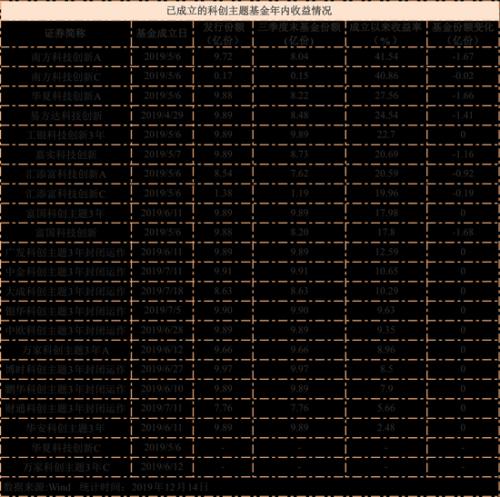Viewport: 500px width, 497px height.
Task: Click the 2019/7/18 establishment date cell
Action: point(162,291)
